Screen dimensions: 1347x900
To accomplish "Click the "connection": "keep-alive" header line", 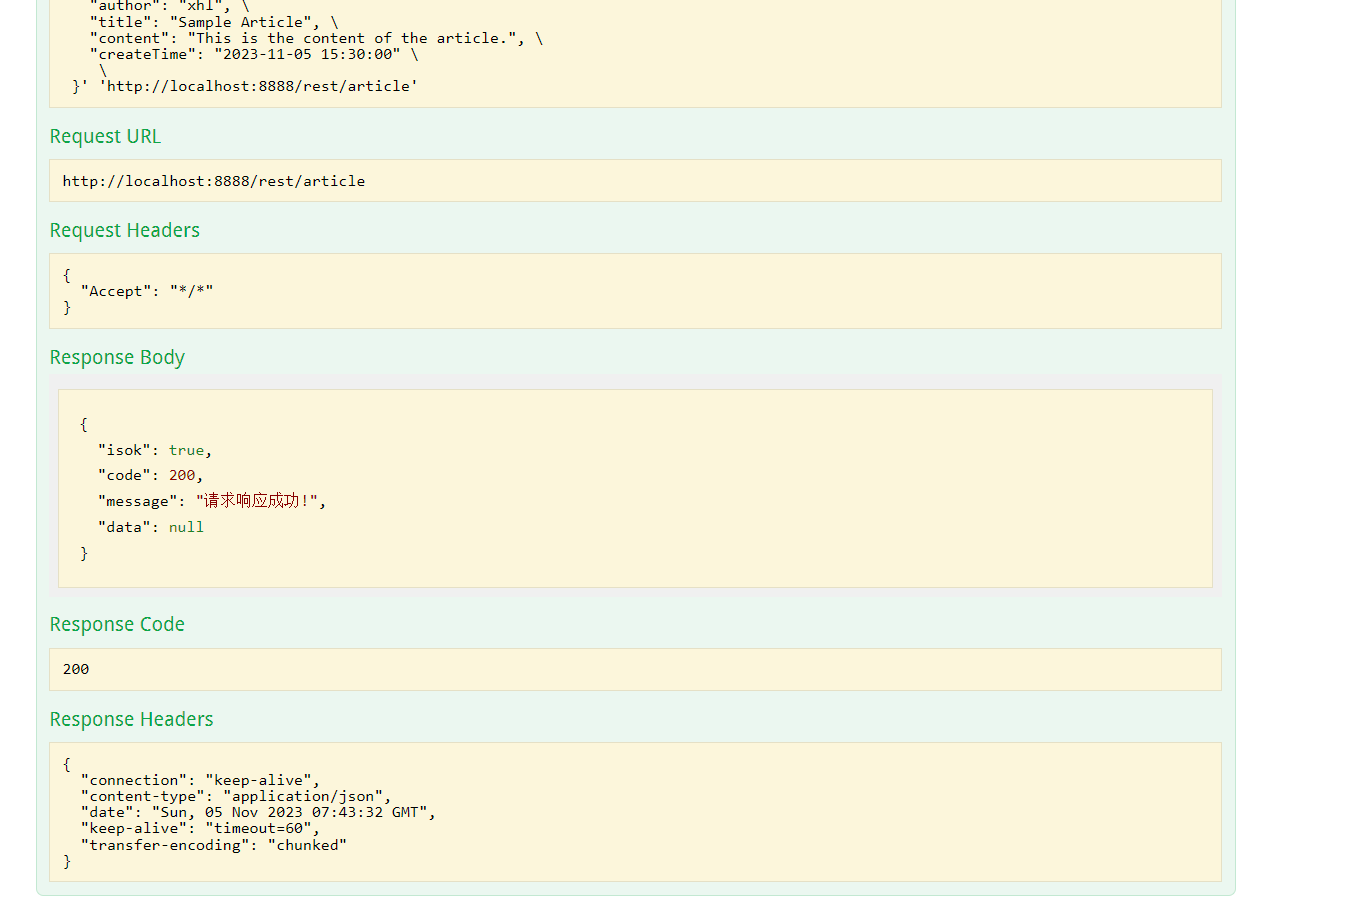I will coord(200,780).
